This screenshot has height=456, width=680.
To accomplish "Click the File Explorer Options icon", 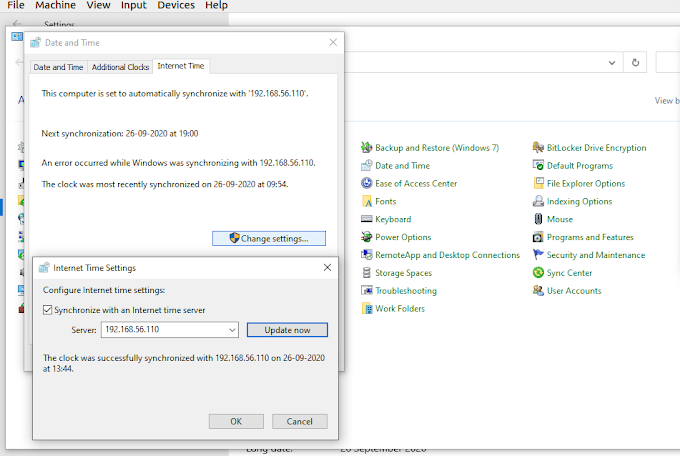I will [538, 183].
